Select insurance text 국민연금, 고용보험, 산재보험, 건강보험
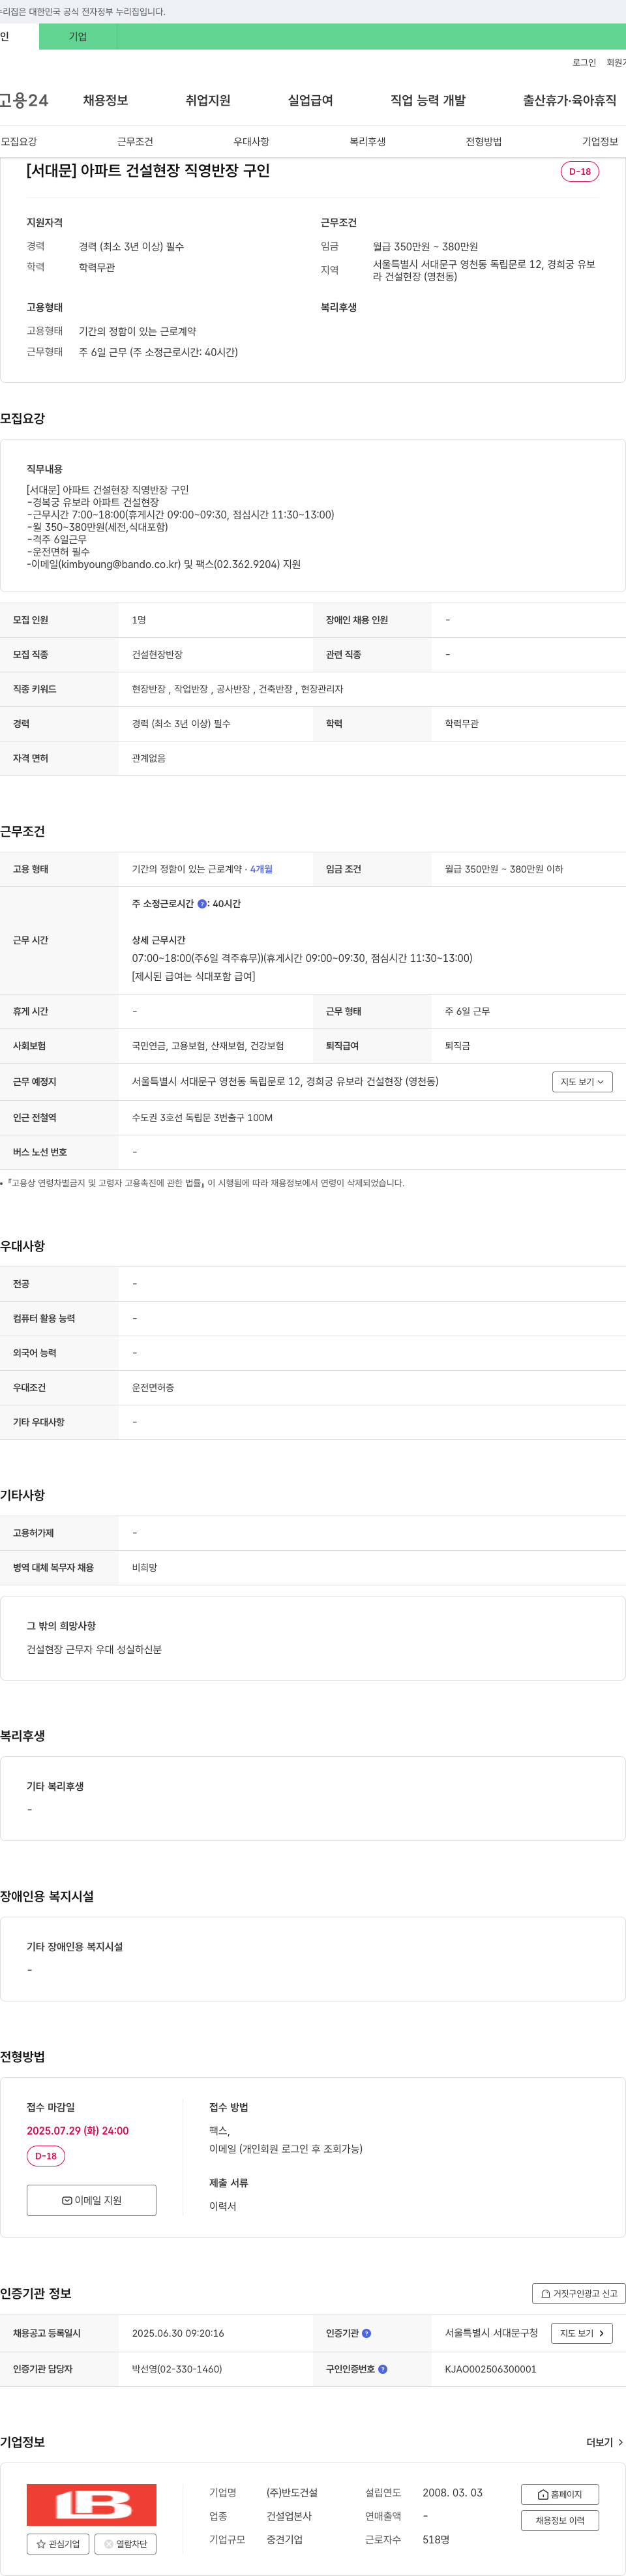The image size is (626, 2576). (x=208, y=1046)
